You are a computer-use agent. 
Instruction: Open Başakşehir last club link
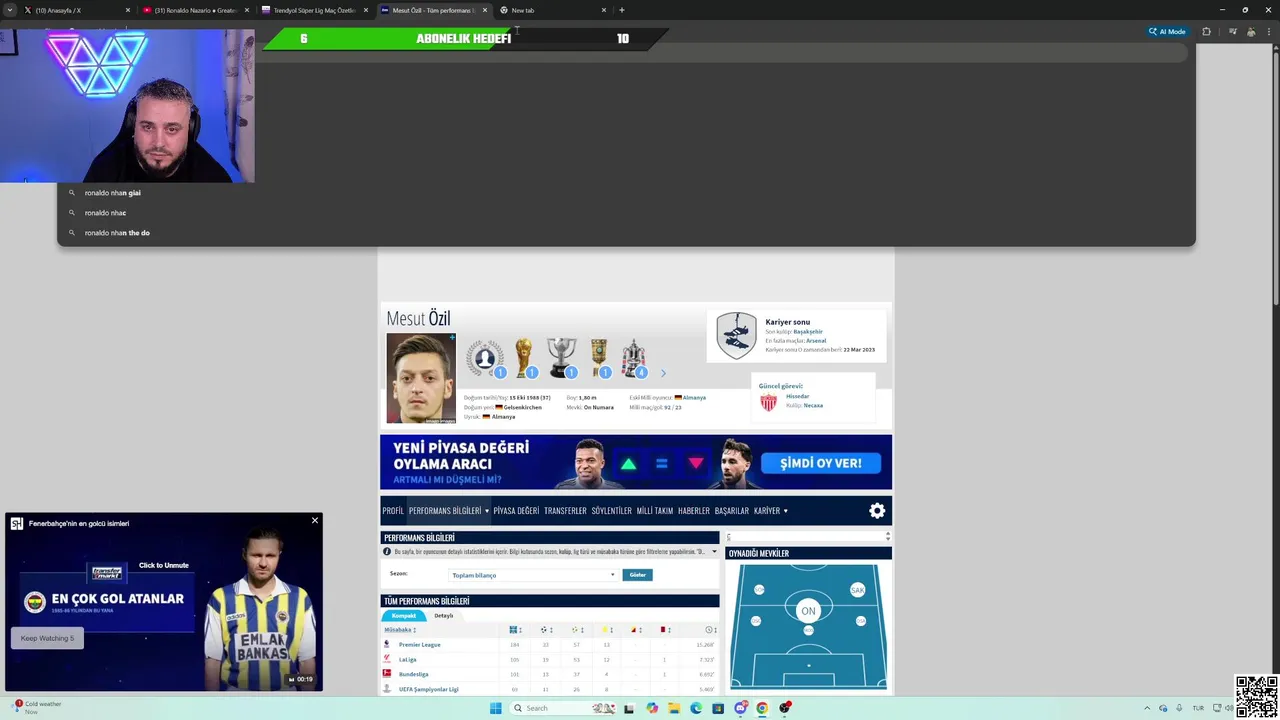(808, 331)
